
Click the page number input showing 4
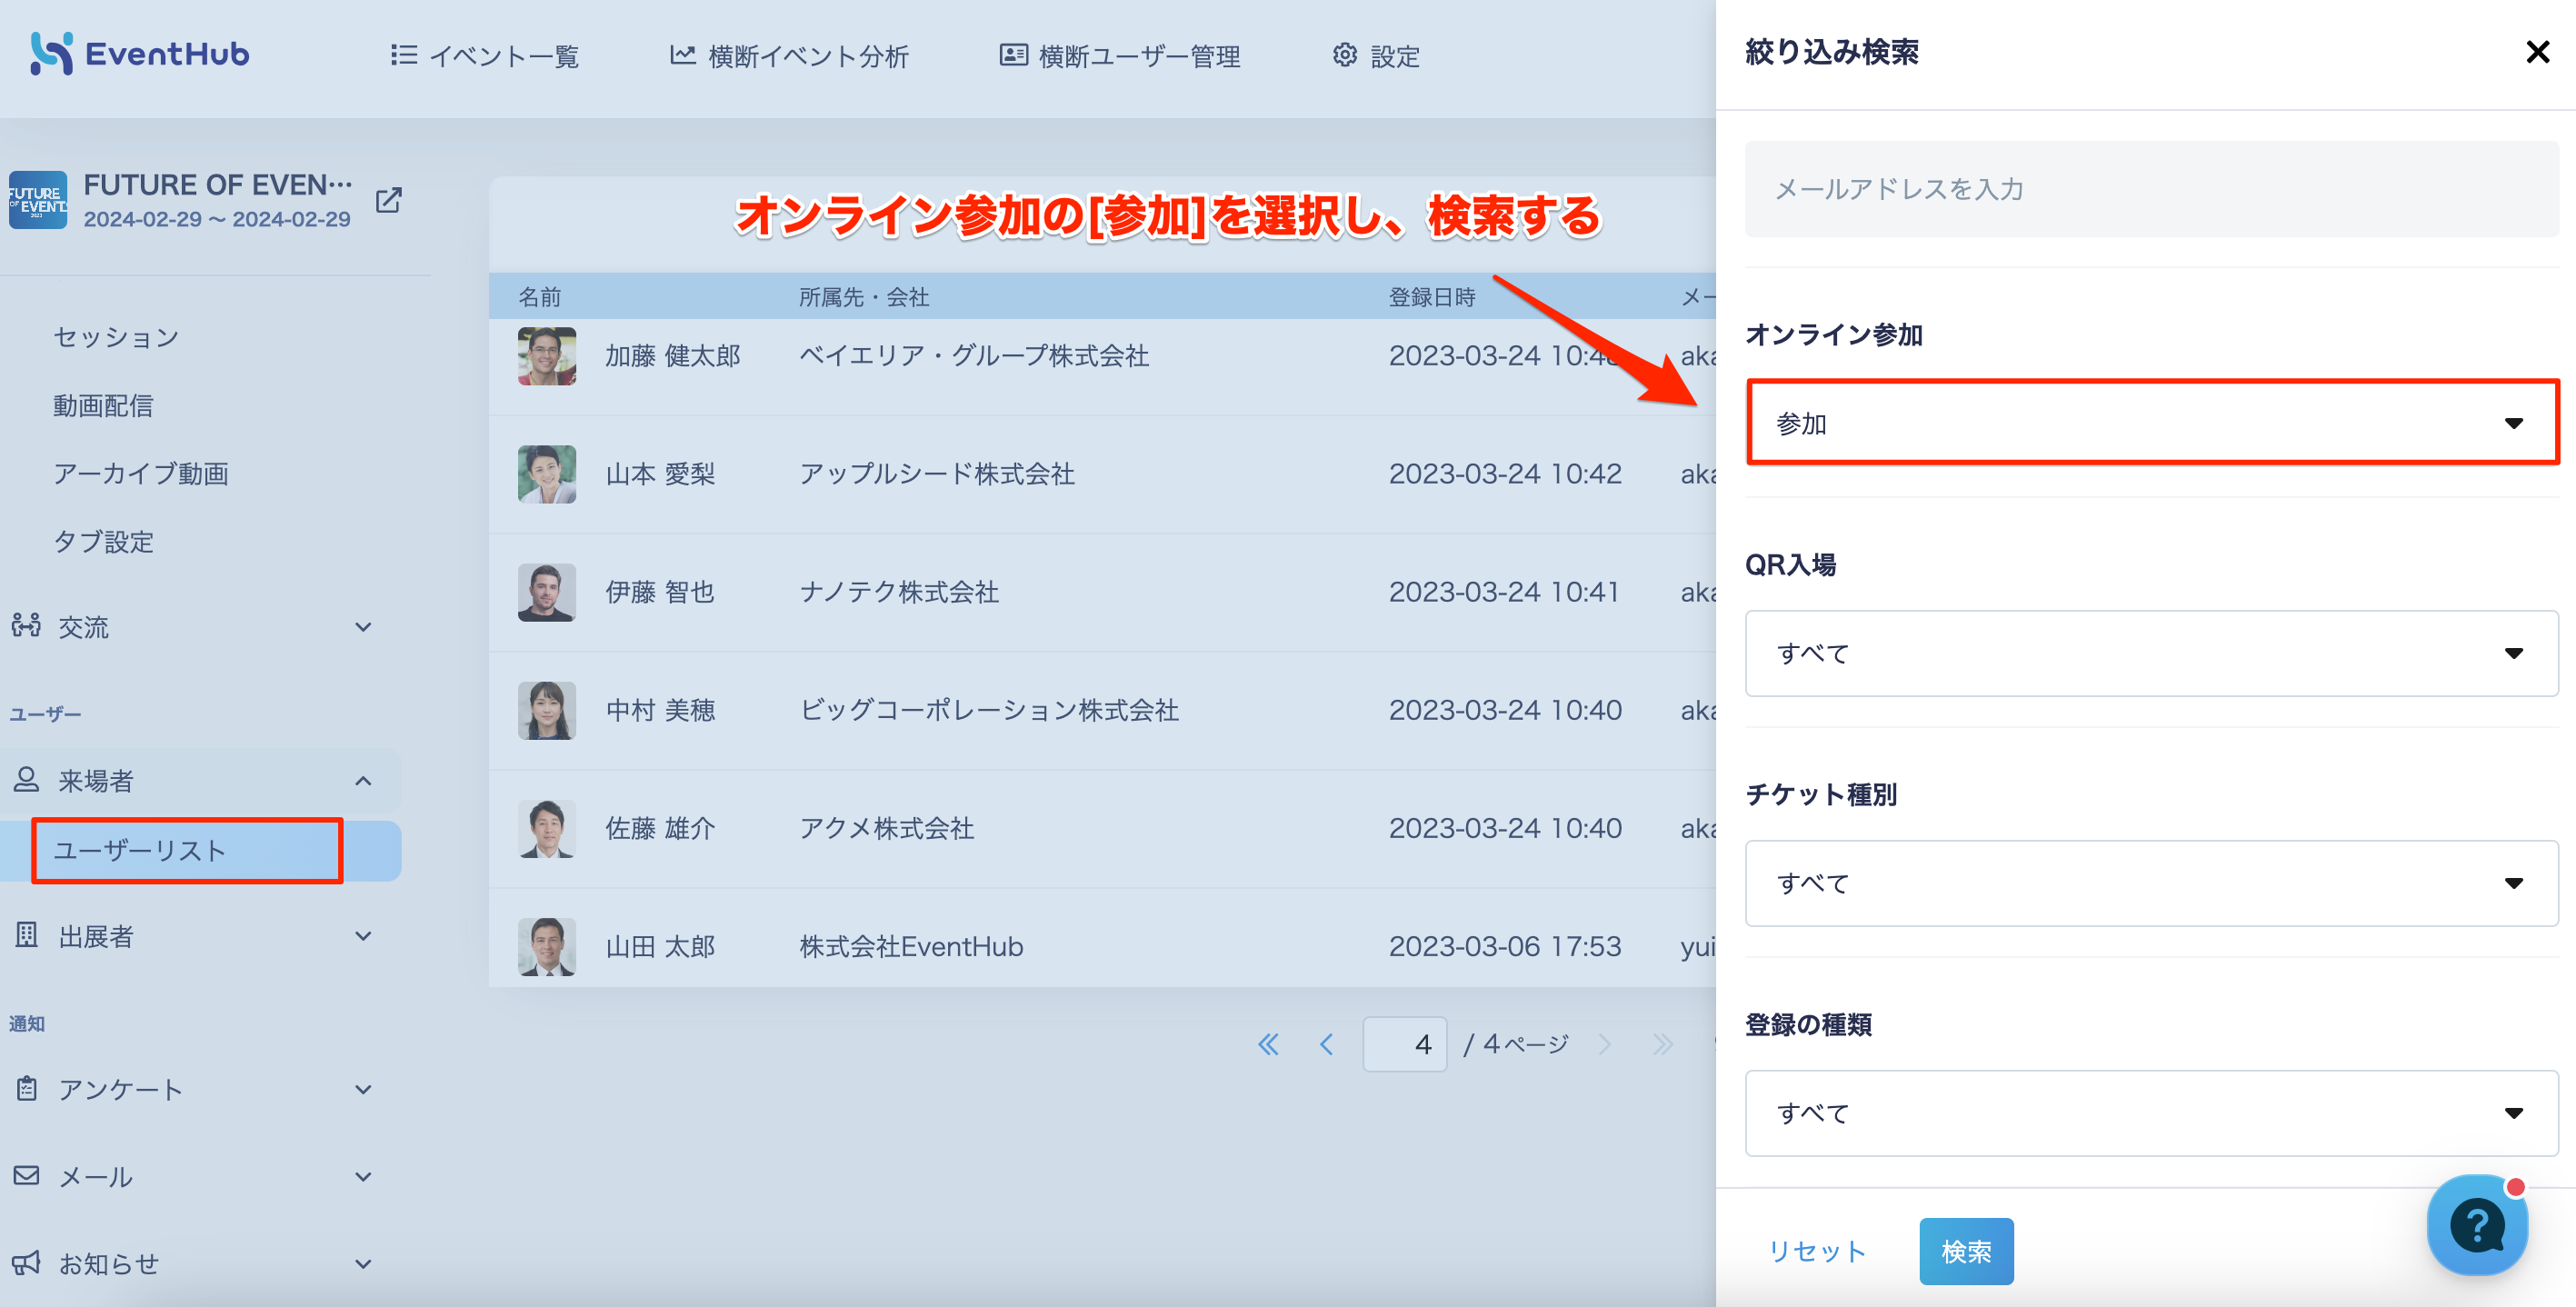pos(1404,1044)
